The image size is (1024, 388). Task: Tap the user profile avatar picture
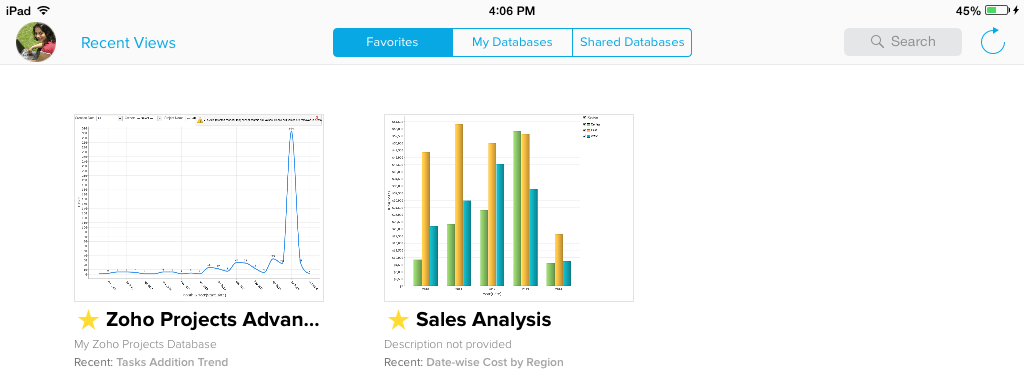36,42
